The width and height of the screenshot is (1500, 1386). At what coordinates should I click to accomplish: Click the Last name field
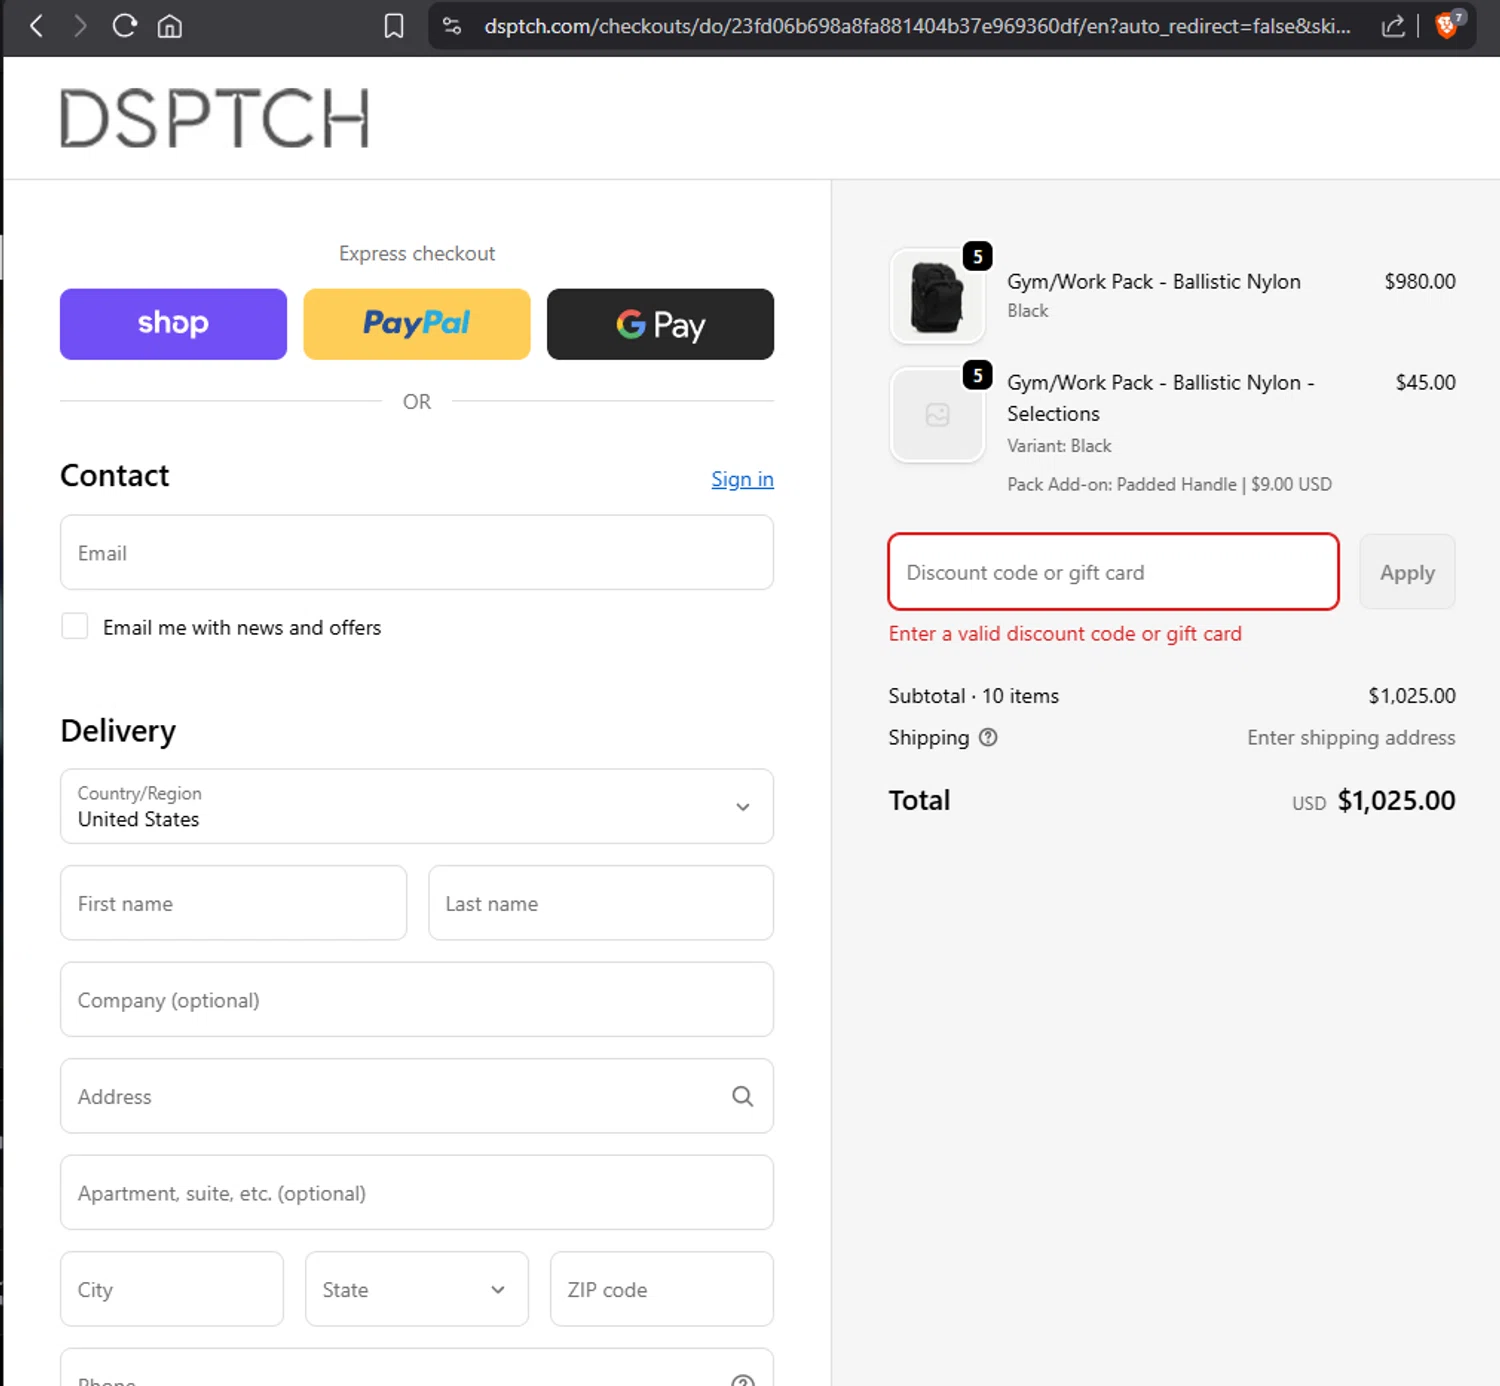coord(601,903)
